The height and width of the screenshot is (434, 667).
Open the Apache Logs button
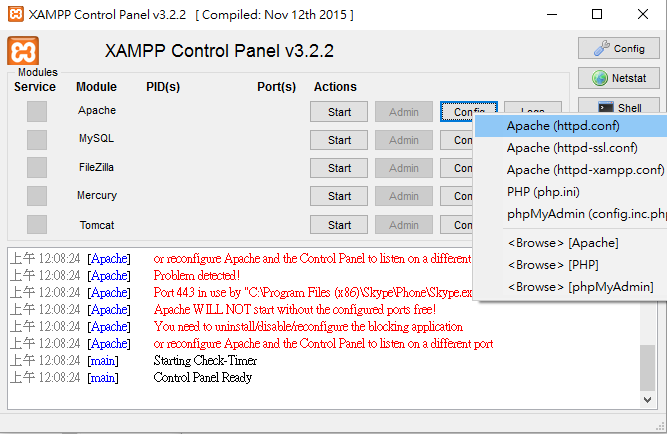(533, 107)
